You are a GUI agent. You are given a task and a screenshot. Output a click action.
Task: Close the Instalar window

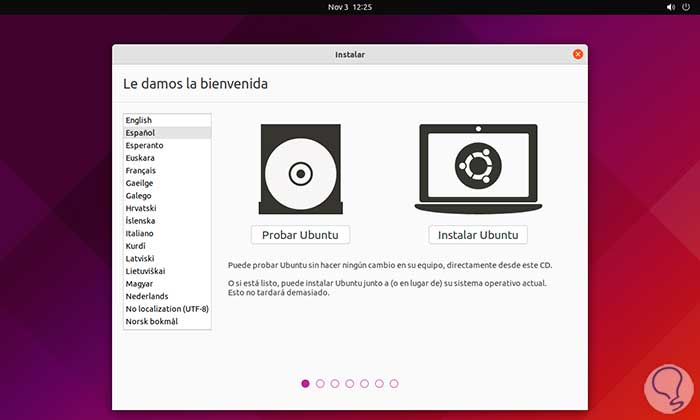(578, 54)
